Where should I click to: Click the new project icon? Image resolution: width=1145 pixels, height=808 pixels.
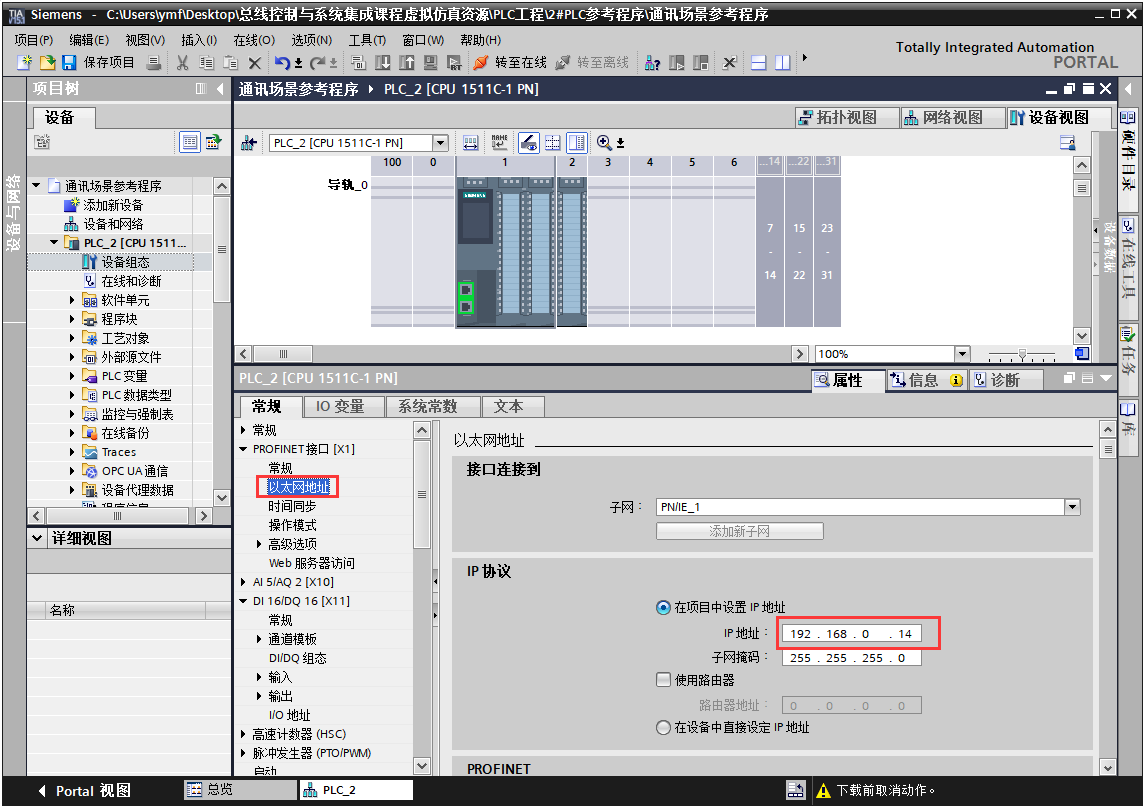click(x=24, y=63)
